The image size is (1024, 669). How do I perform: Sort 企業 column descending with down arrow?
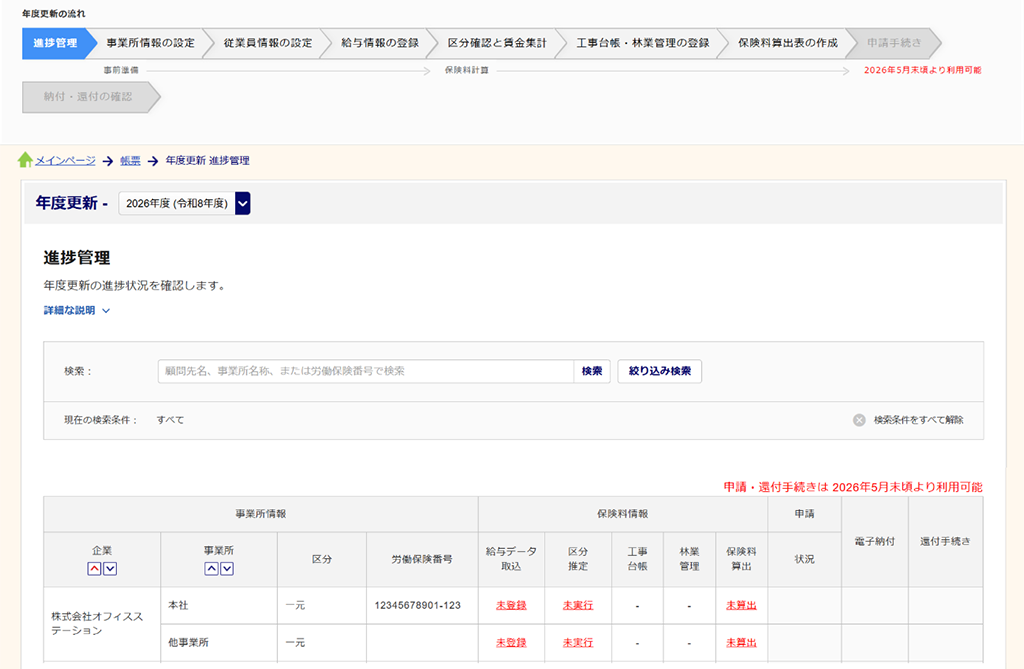110,569
